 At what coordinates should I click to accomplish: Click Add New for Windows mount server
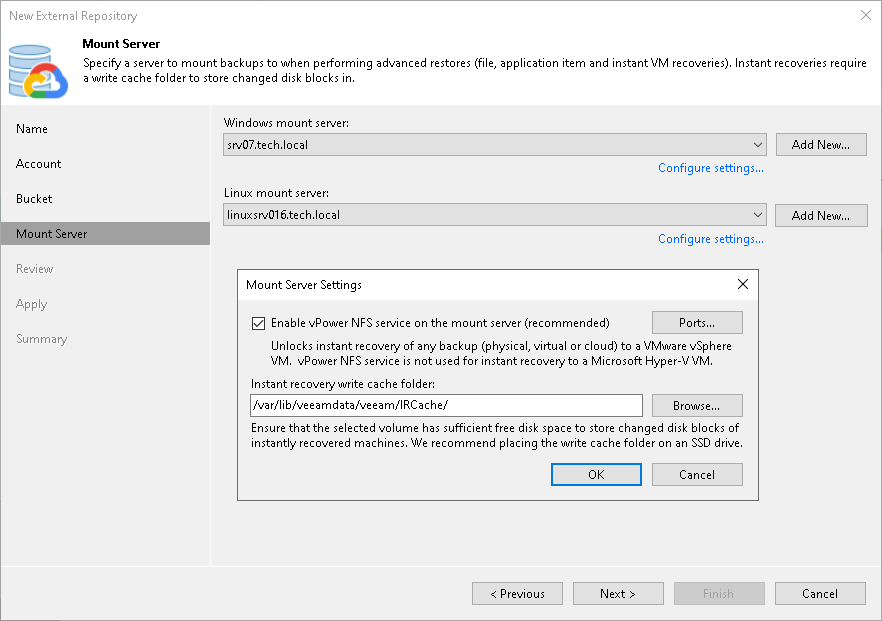click(x=821, y=145)
